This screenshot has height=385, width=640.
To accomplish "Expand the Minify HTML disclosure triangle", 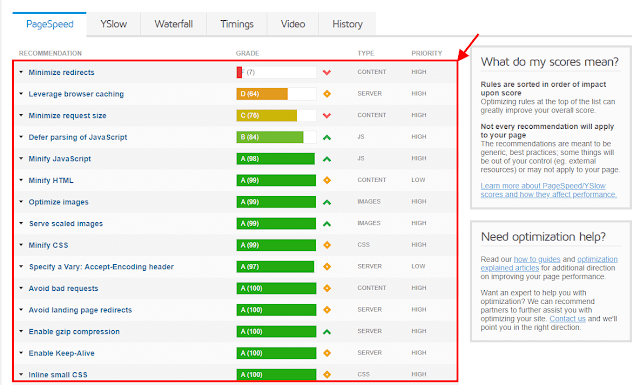I will point(21,180).
